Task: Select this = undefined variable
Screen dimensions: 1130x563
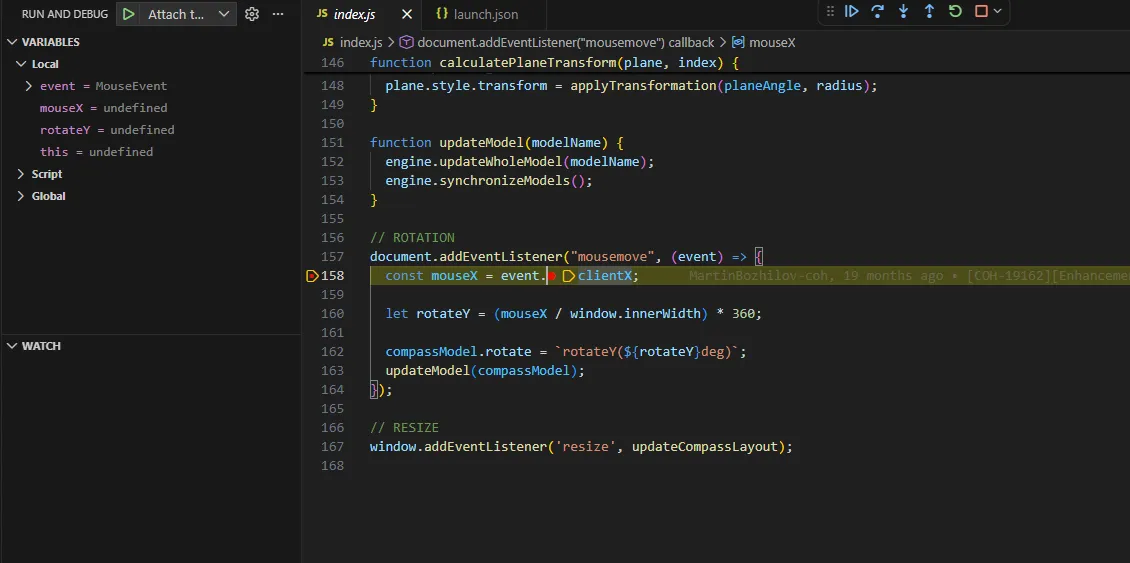Action: pos(96,152)
